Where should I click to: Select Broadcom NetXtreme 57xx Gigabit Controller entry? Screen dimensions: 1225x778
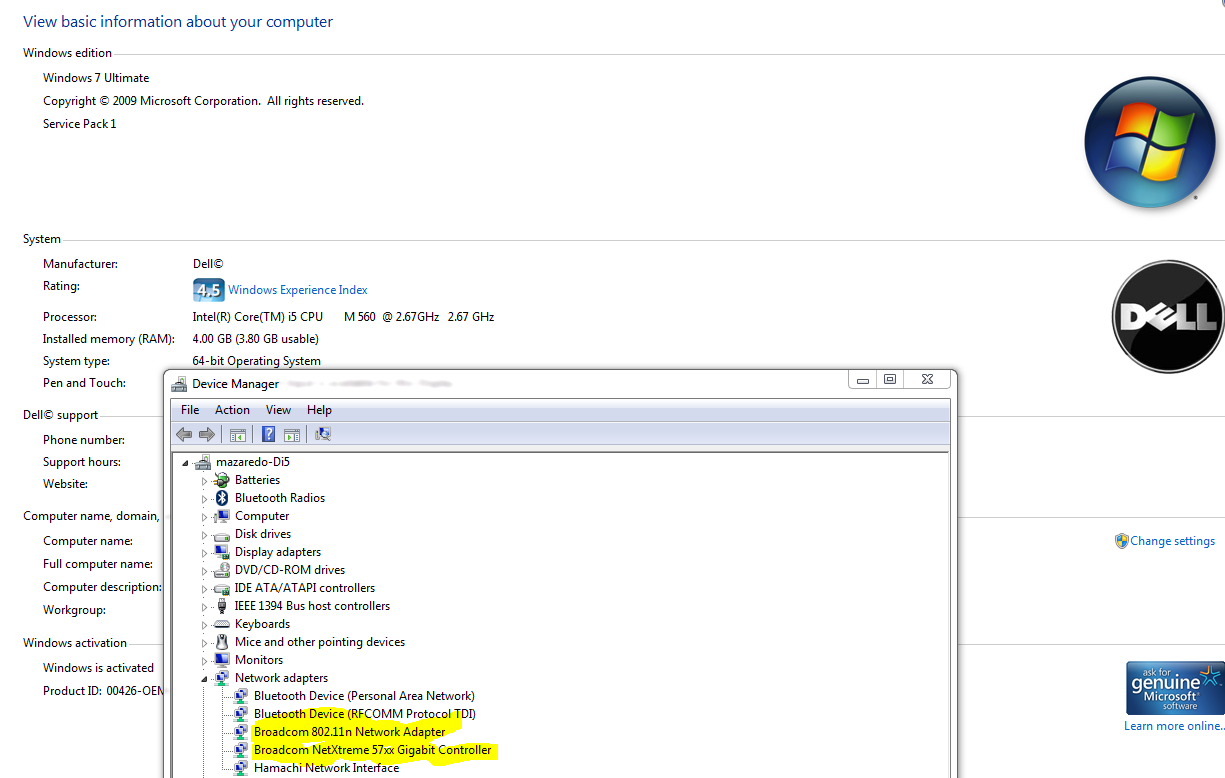373,750
